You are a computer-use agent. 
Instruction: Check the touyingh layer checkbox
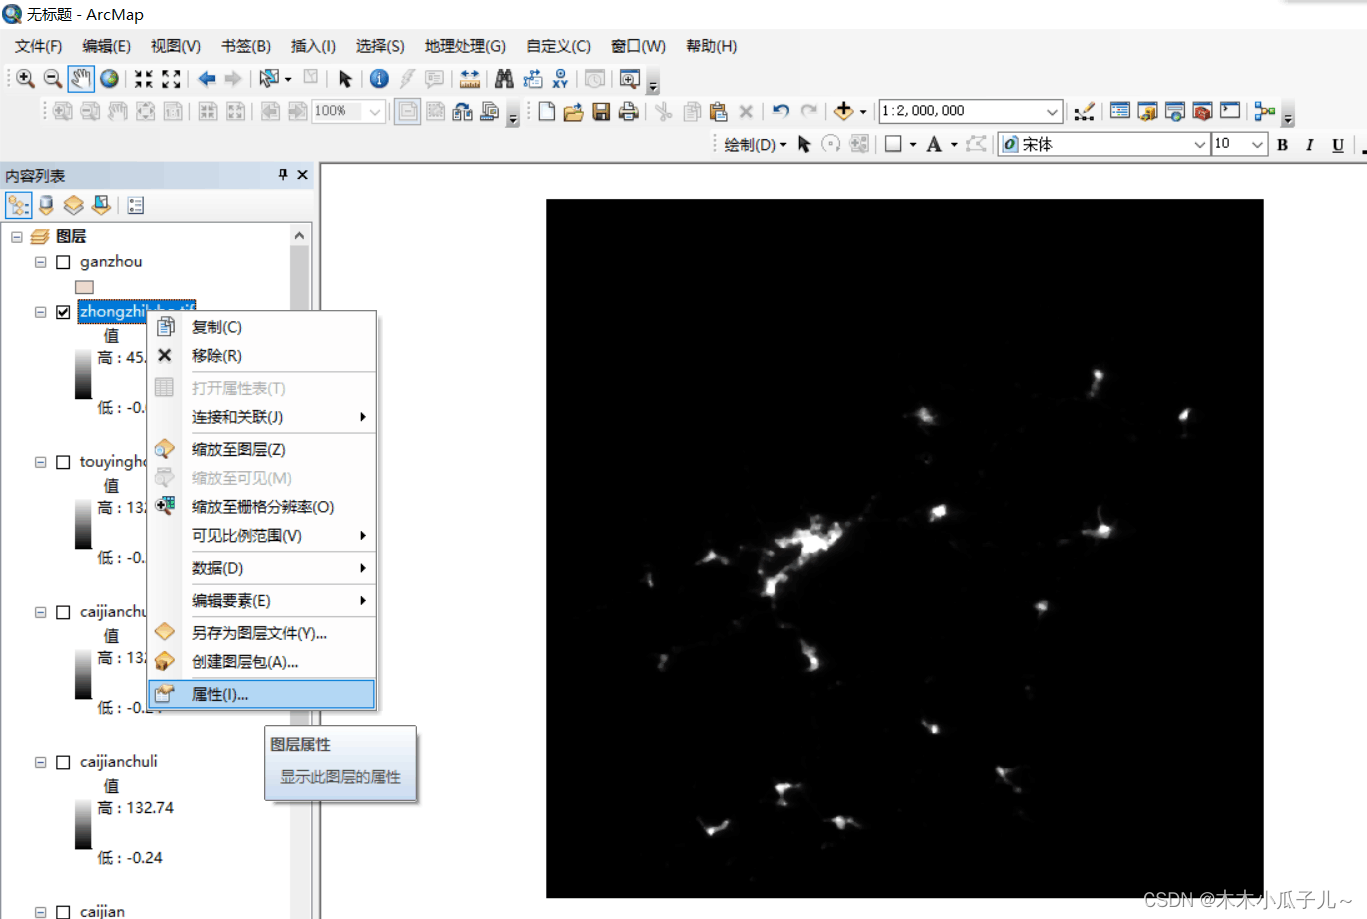(x=63, y=462)
